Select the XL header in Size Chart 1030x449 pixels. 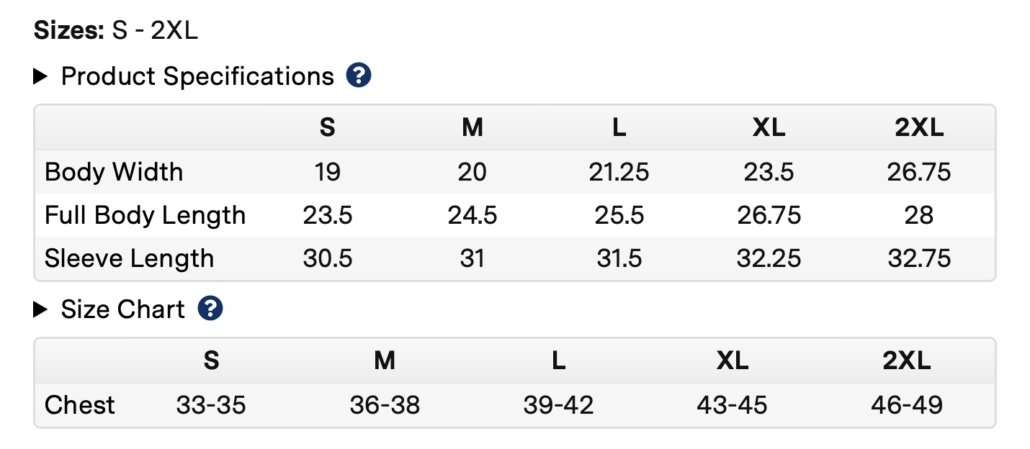point(732,361)
